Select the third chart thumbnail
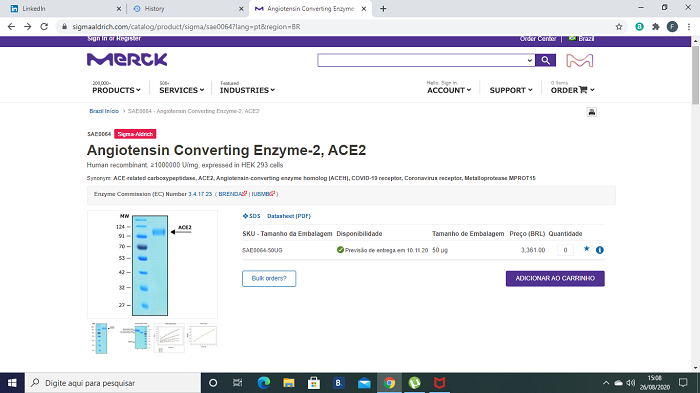The height and width of the screenshot is (393, 700). point(169,338)
